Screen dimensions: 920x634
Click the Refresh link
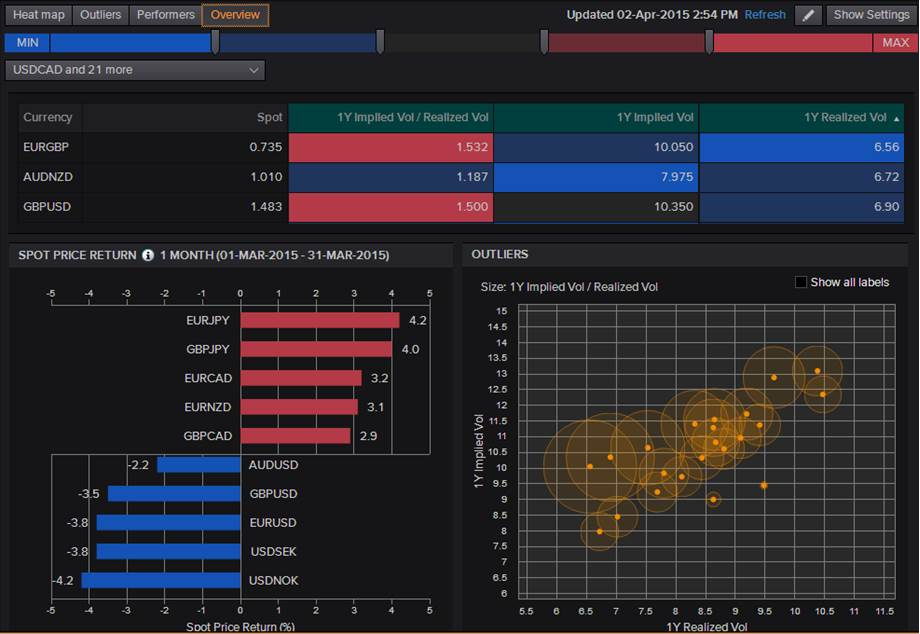[x=765, y=15]
